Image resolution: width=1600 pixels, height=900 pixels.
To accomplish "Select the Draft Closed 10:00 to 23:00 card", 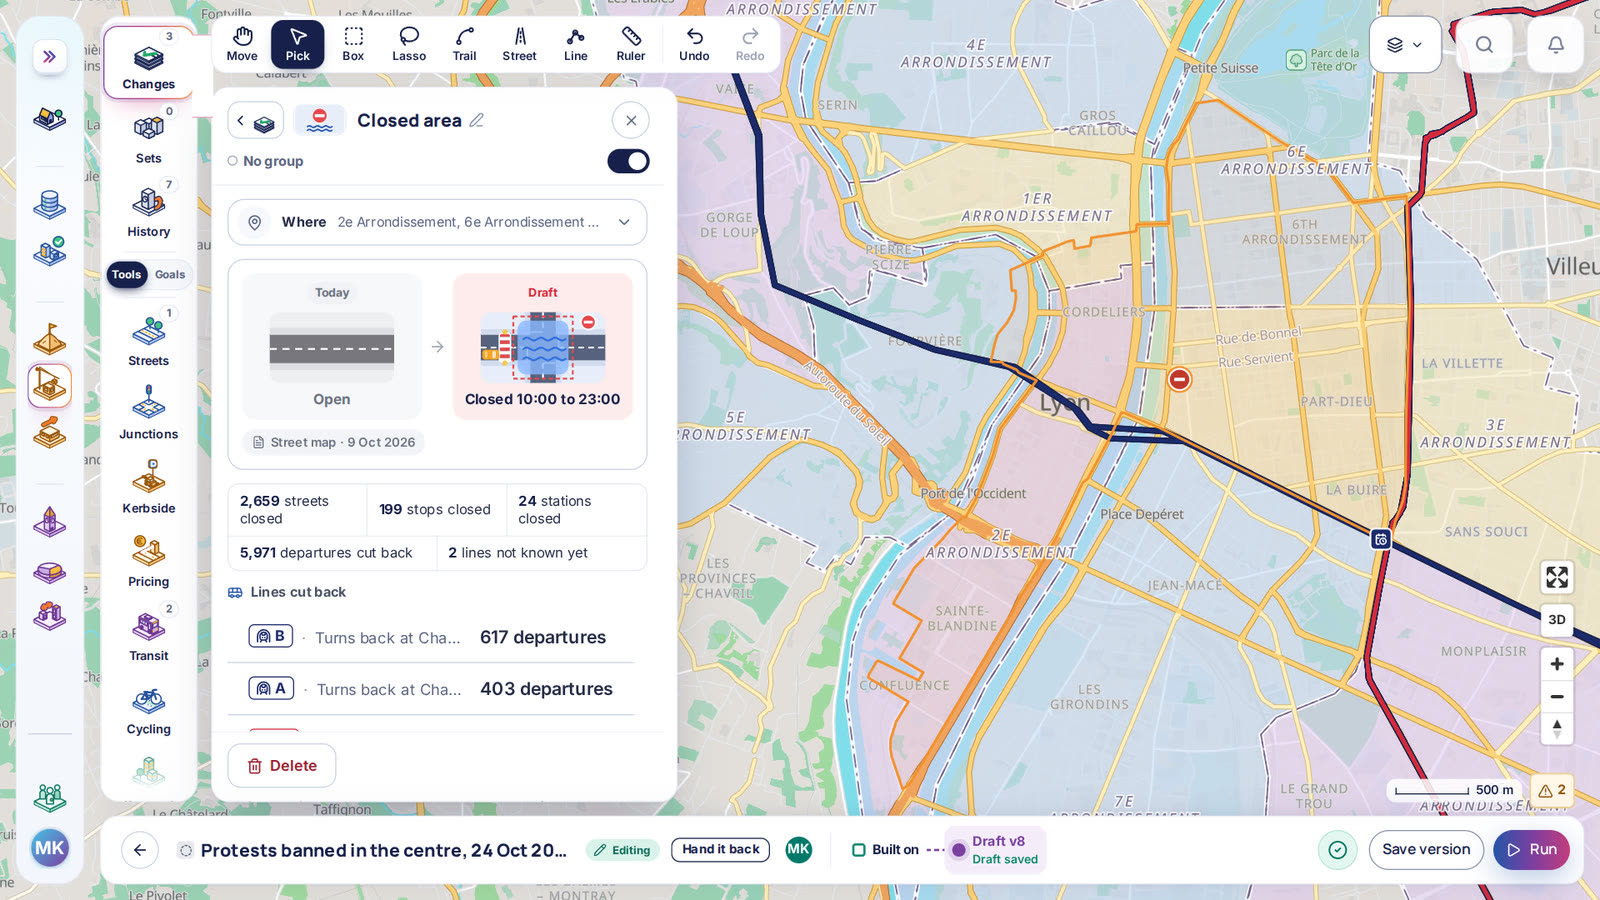I will coord(543,346).
